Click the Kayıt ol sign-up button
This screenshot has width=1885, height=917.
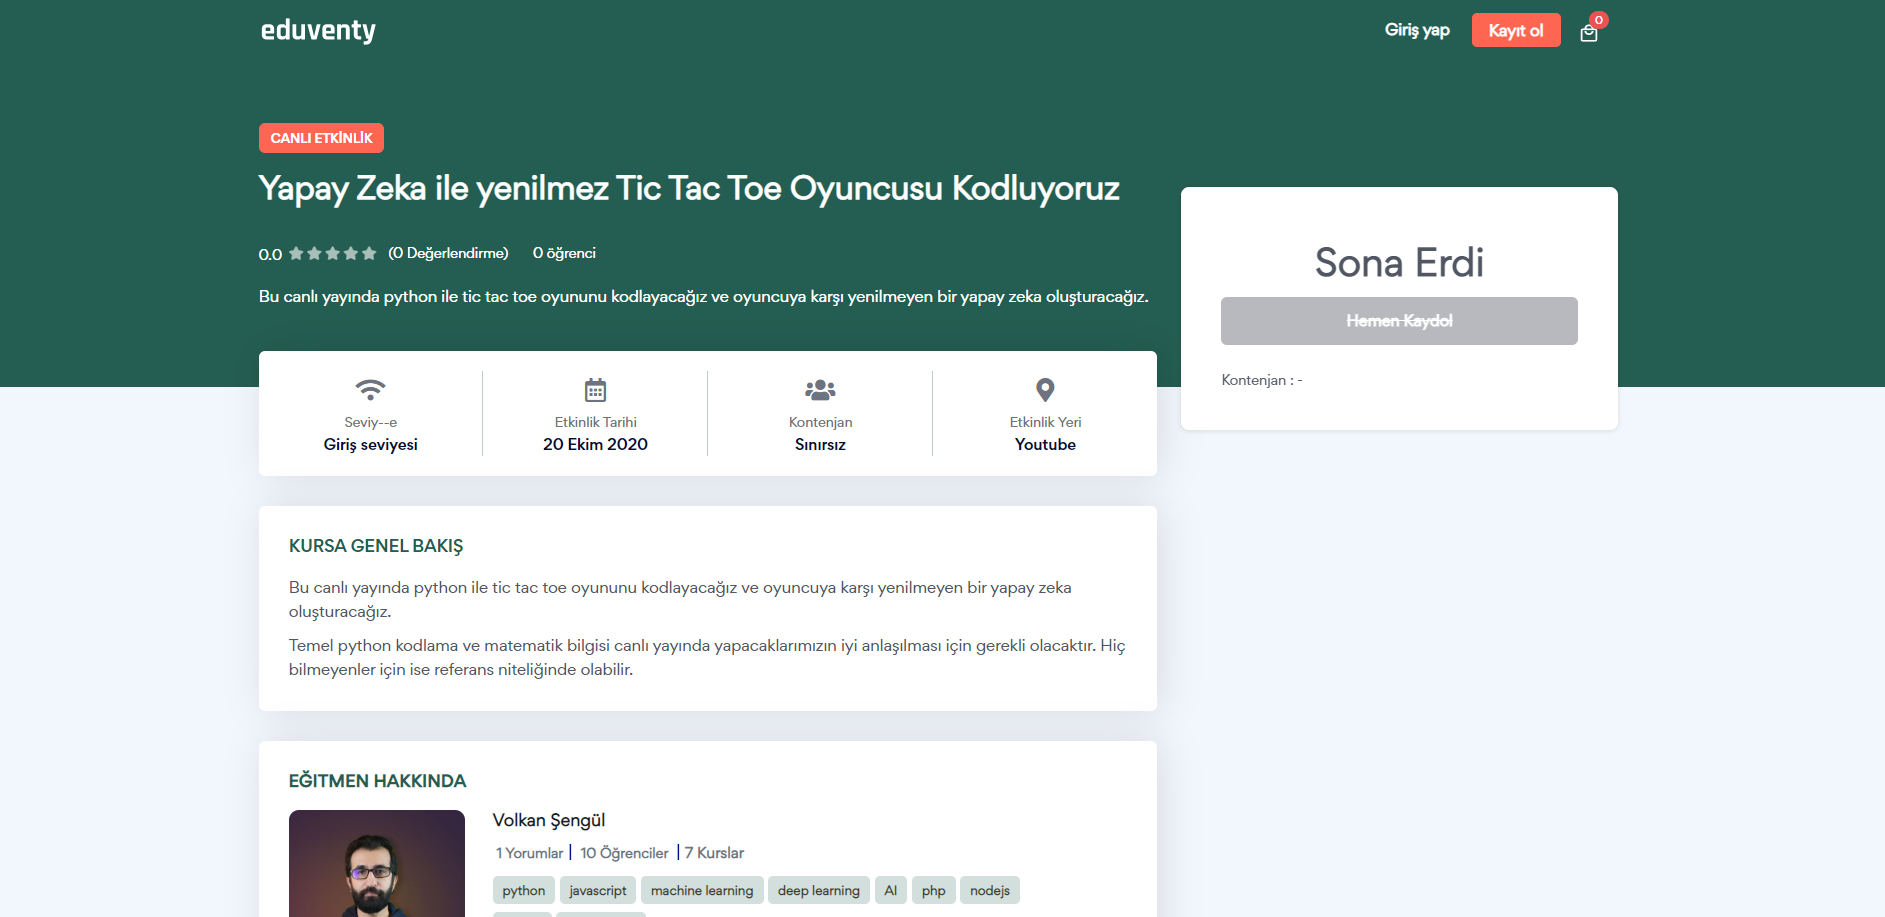[1516, 30]
